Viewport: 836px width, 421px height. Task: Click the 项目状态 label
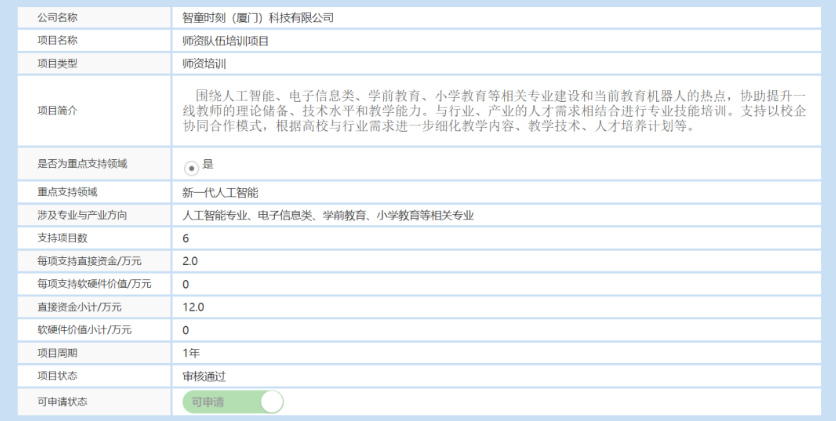57,376
